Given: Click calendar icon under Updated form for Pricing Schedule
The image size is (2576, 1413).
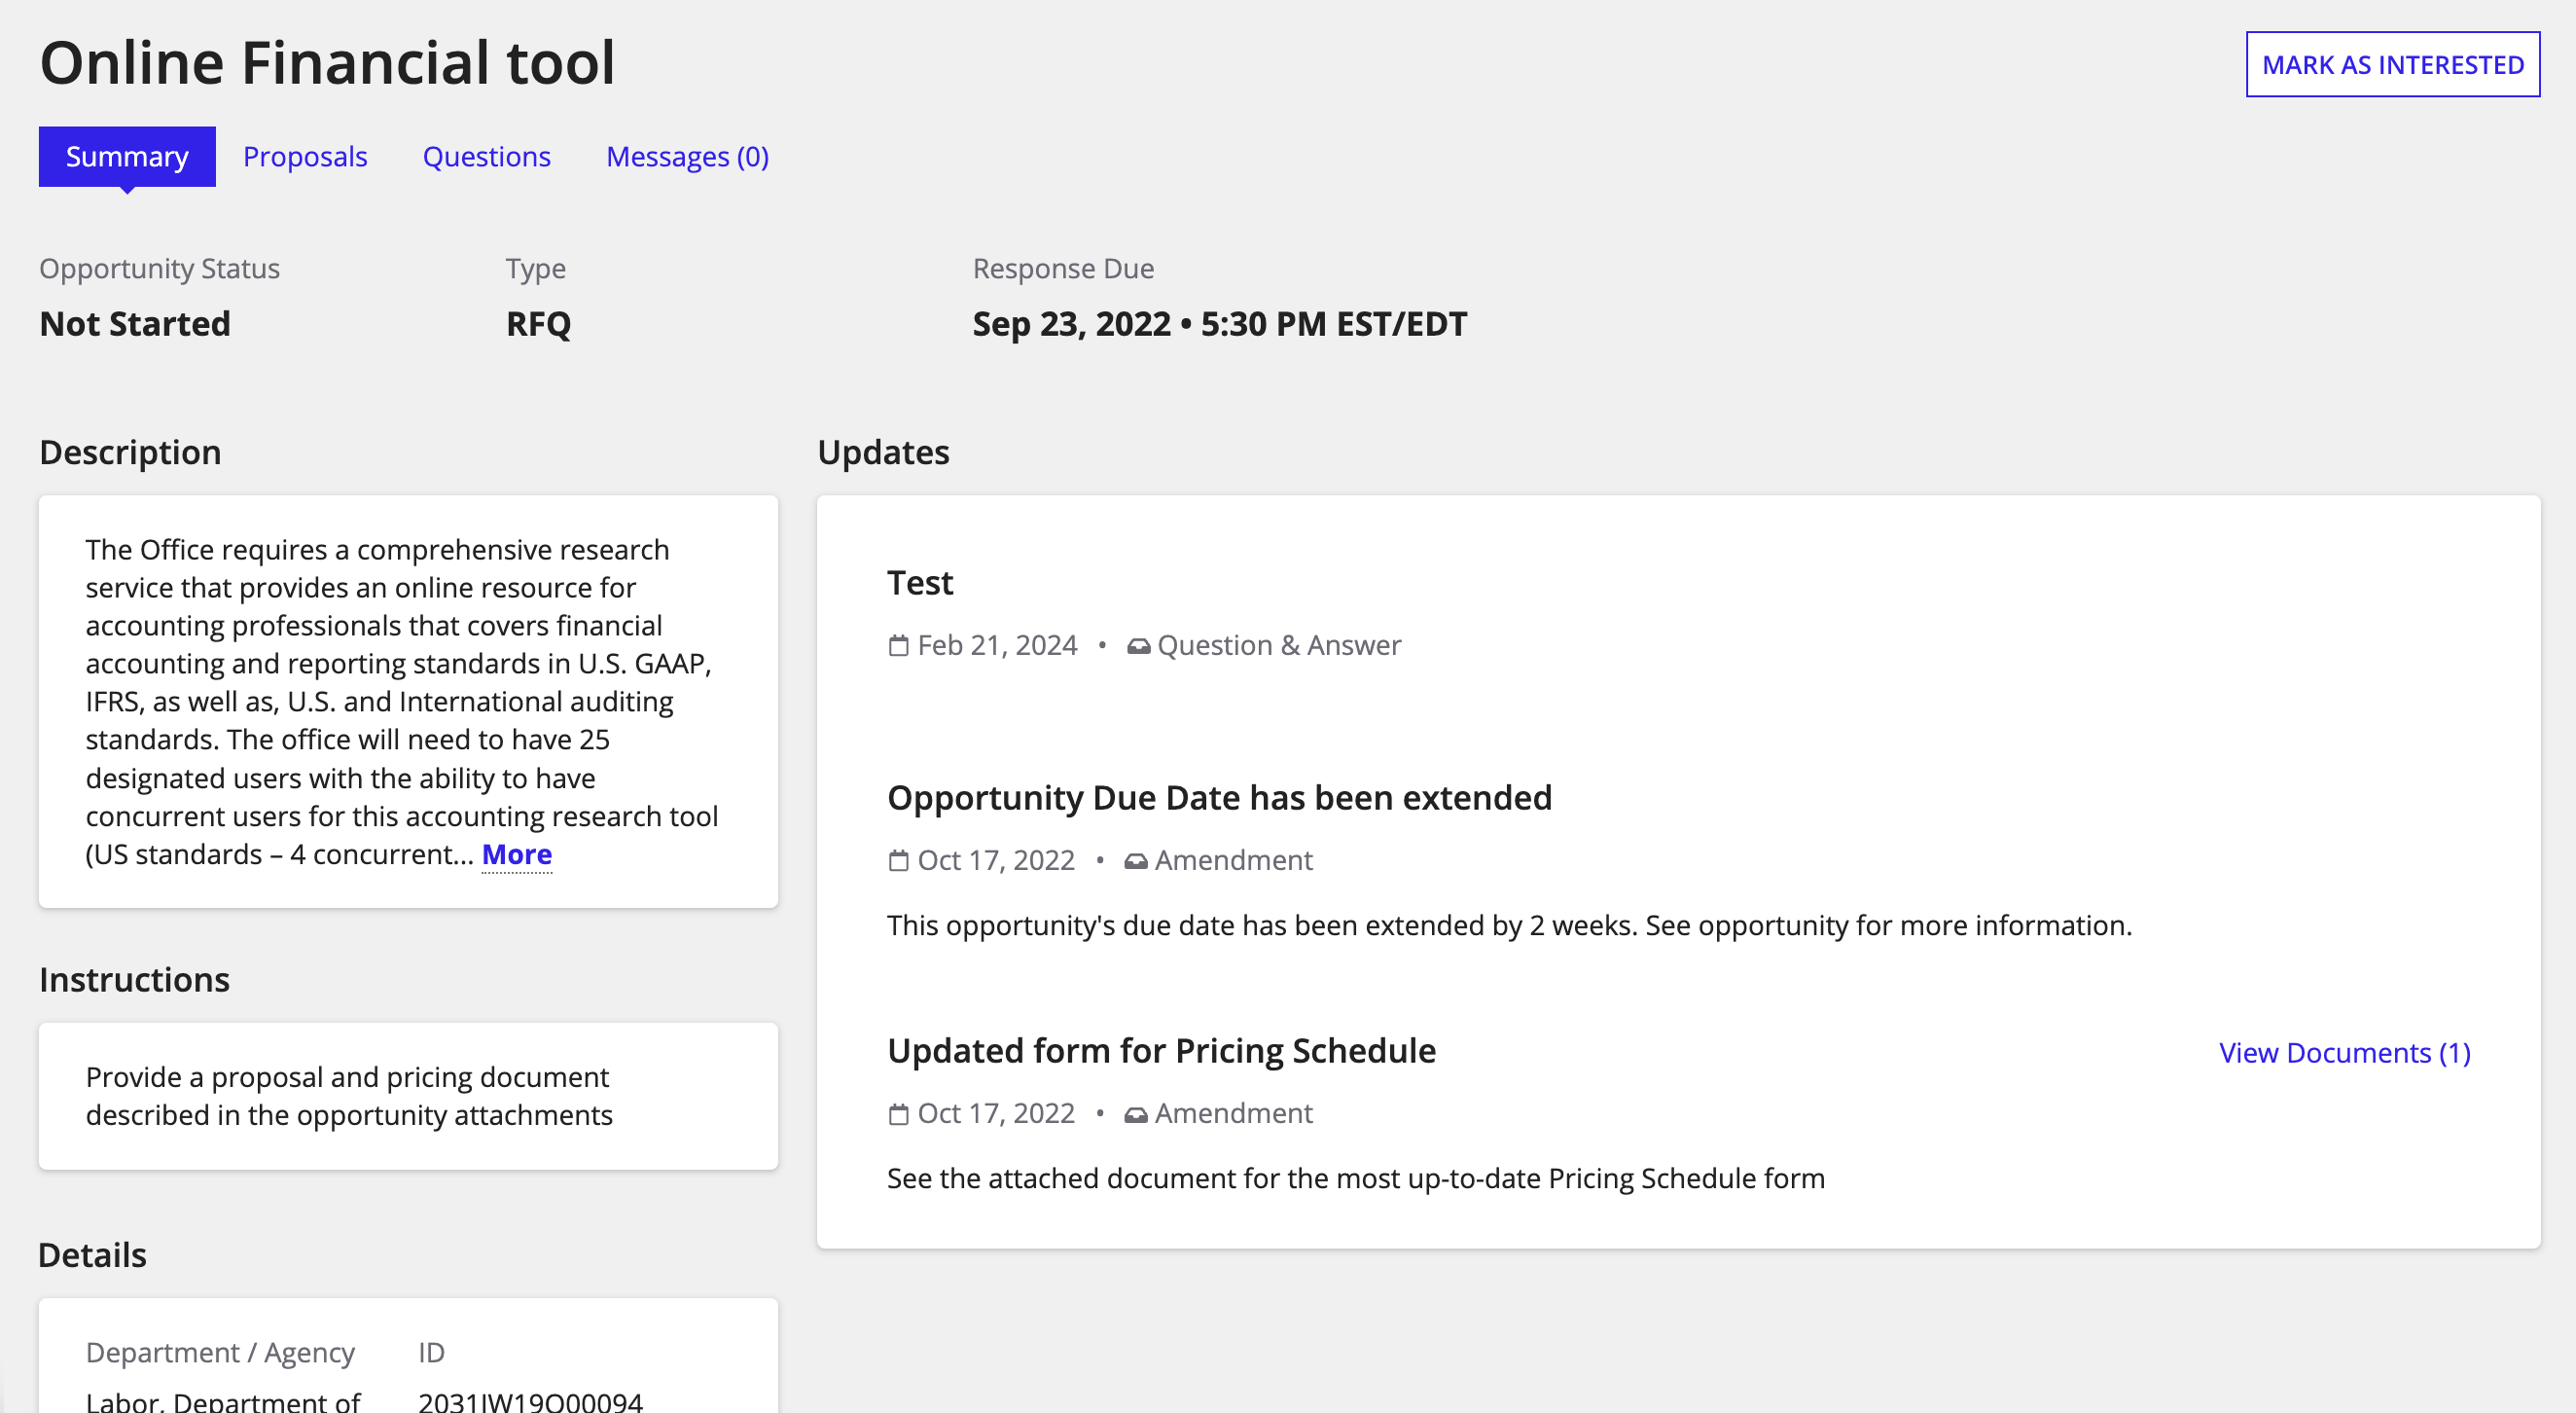Looking at the screenshot, I should point(898,1114).
